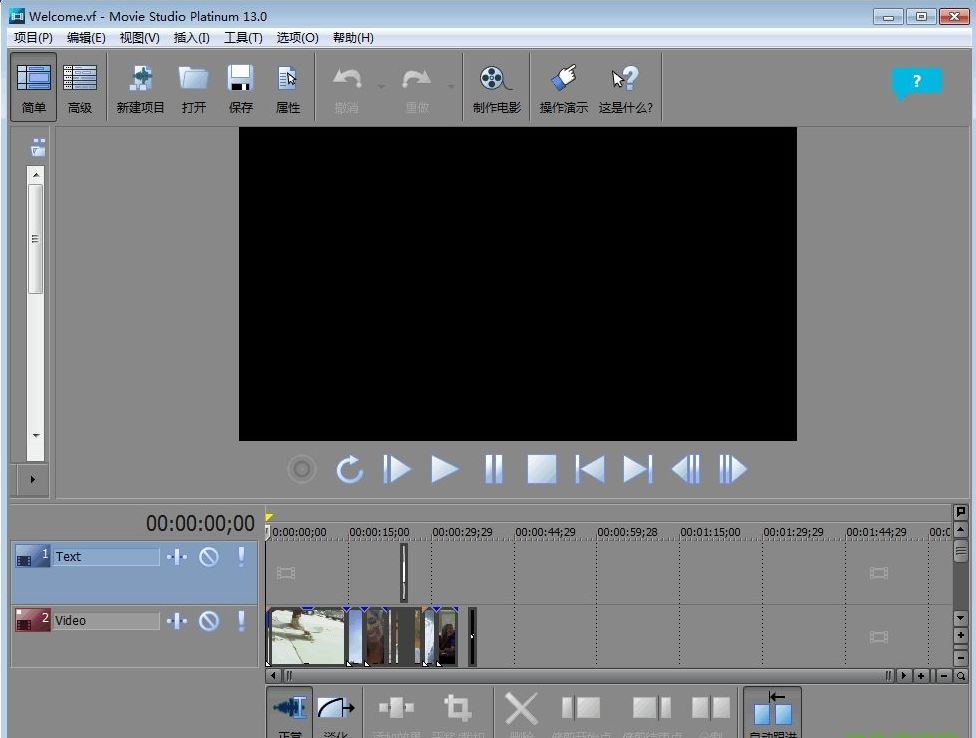Click the Redo (重做) arrow icon

click(x=416, y=79)
